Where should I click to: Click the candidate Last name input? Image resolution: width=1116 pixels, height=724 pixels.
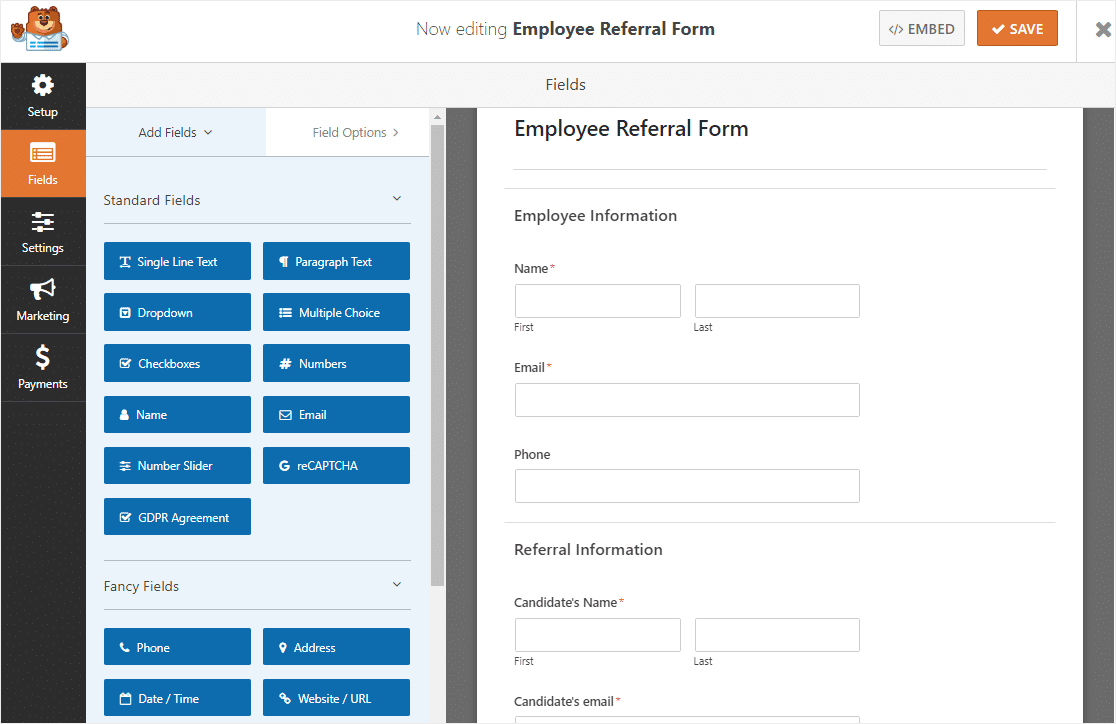[x=777, y=634]
